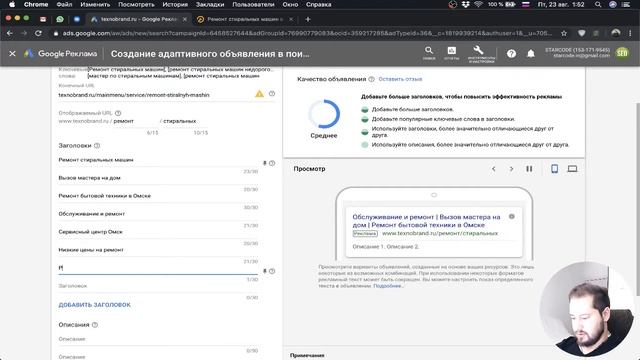Edit headline 'Ремонт бытовой техники в Омске'
This screenshot has width=640, height=360.
158,196
